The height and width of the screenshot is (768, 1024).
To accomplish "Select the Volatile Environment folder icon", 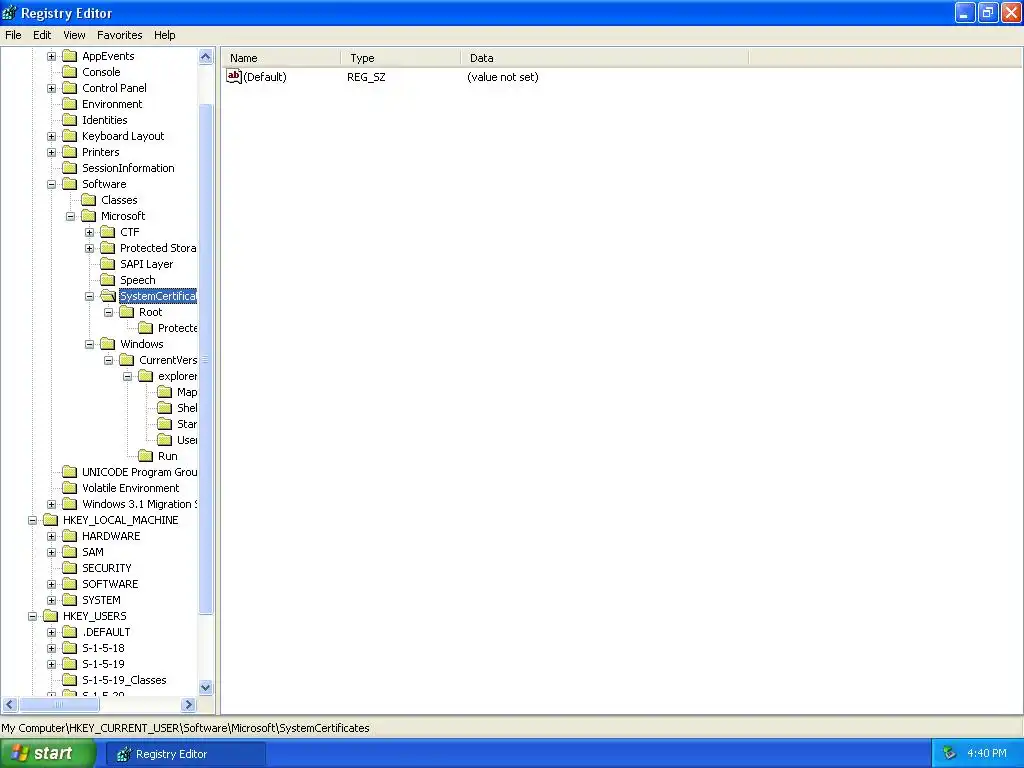I will [69, 488].
